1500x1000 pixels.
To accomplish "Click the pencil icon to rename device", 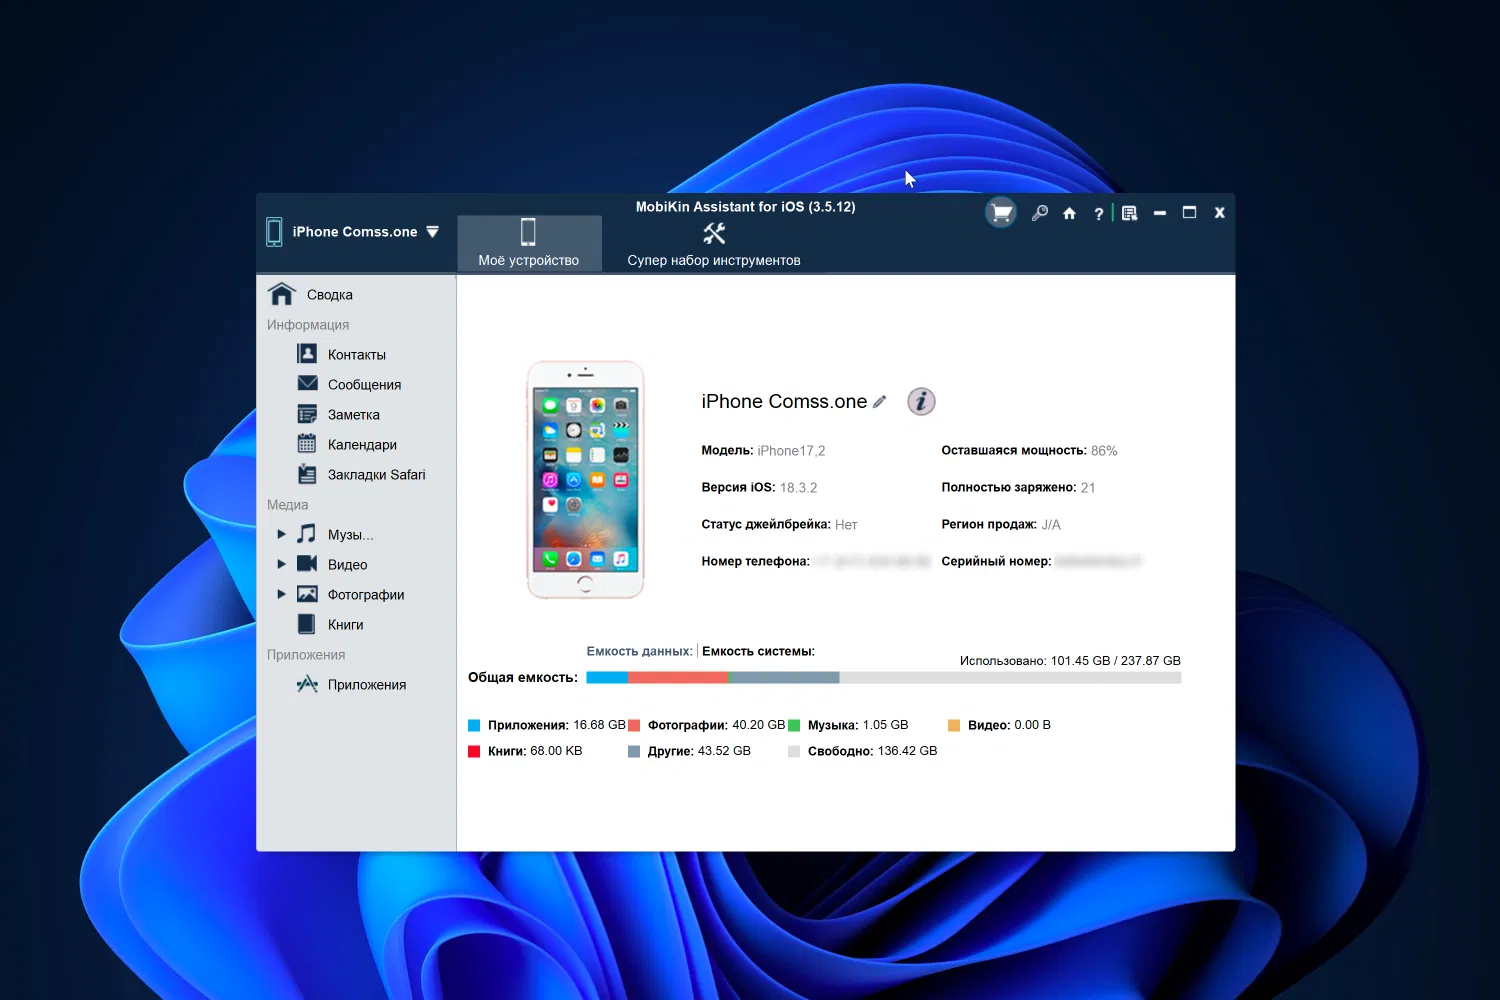I will (x=880, y=401).
